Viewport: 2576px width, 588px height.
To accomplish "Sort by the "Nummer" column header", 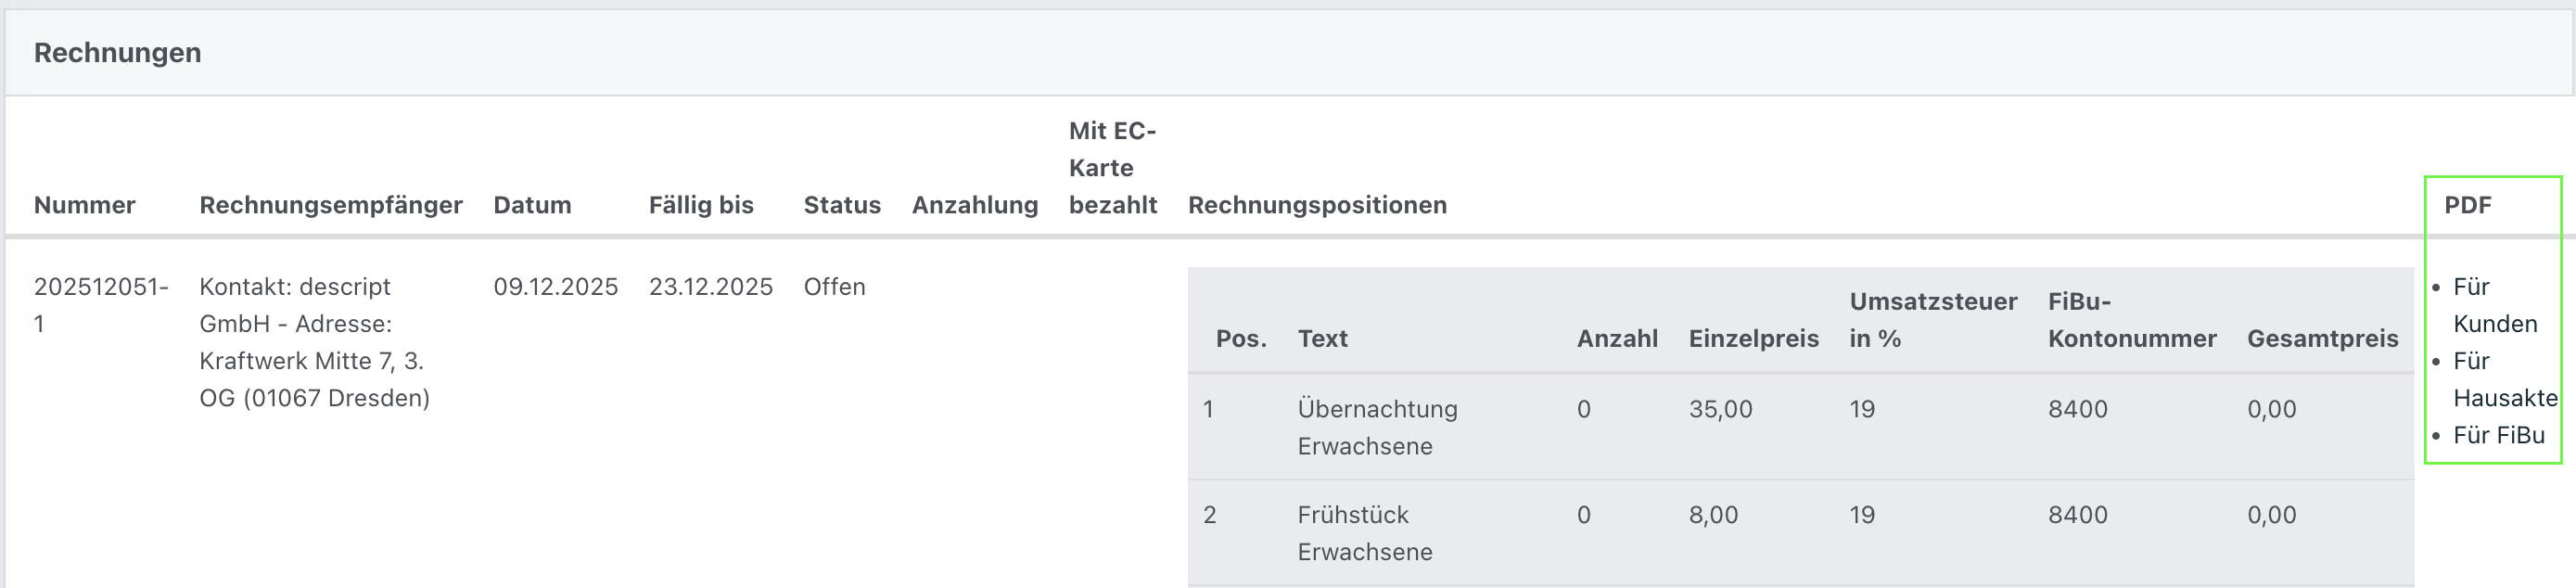I will 85,205.
